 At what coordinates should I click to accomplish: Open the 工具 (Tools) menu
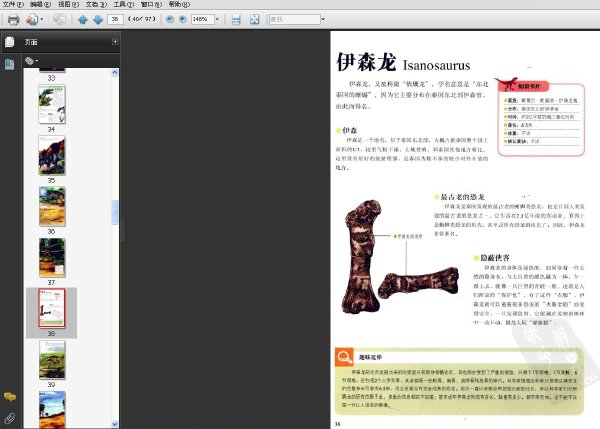coord(124,4)
